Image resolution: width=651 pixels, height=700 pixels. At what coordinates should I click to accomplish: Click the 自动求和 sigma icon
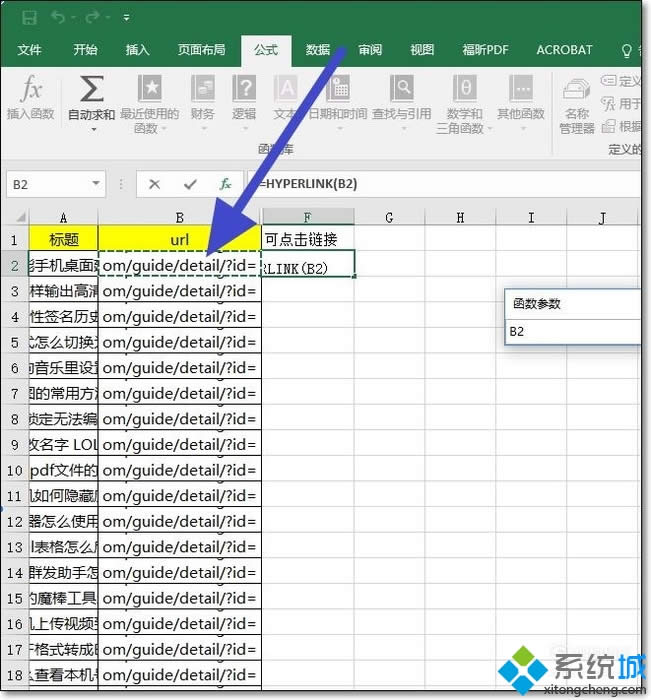tap(92, 88)
